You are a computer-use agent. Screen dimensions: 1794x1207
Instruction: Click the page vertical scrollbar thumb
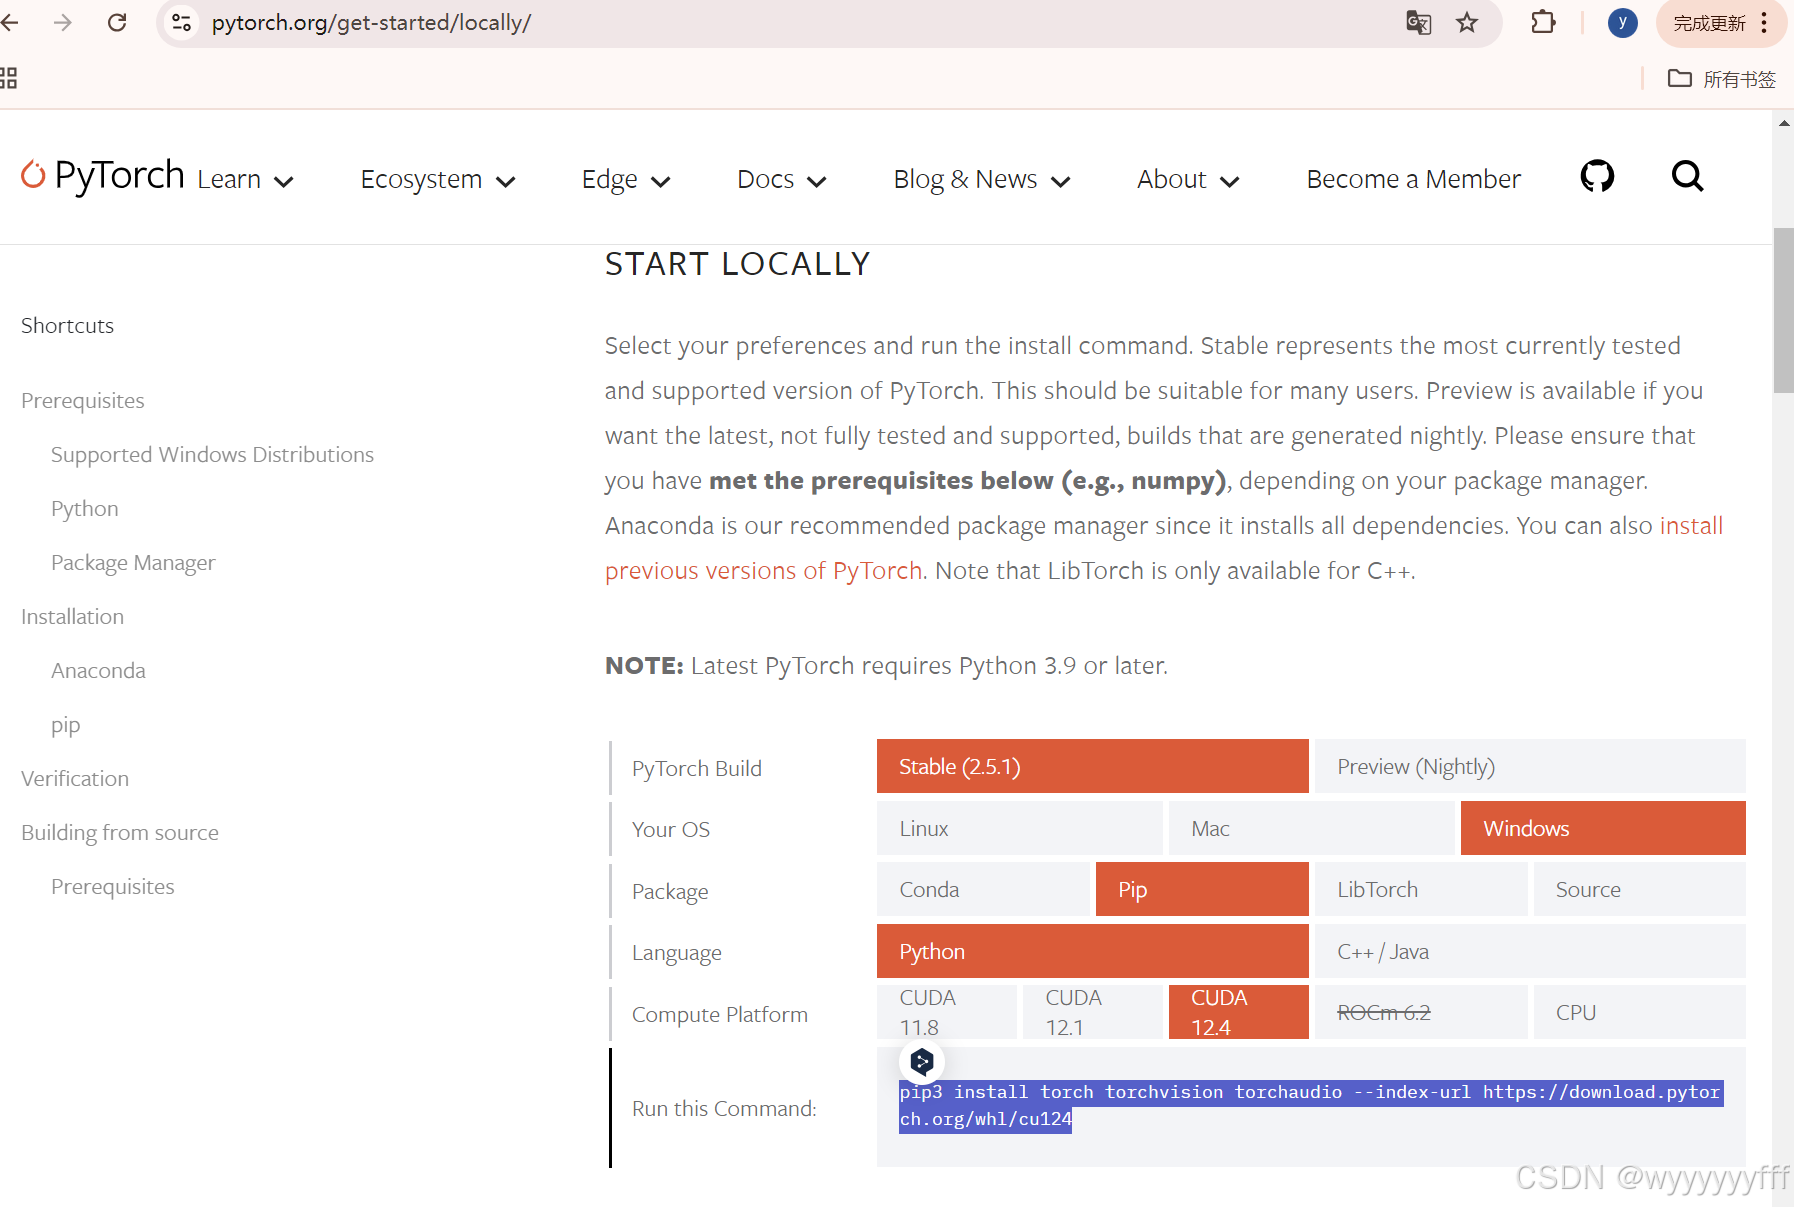click(x=1783, y=310)
